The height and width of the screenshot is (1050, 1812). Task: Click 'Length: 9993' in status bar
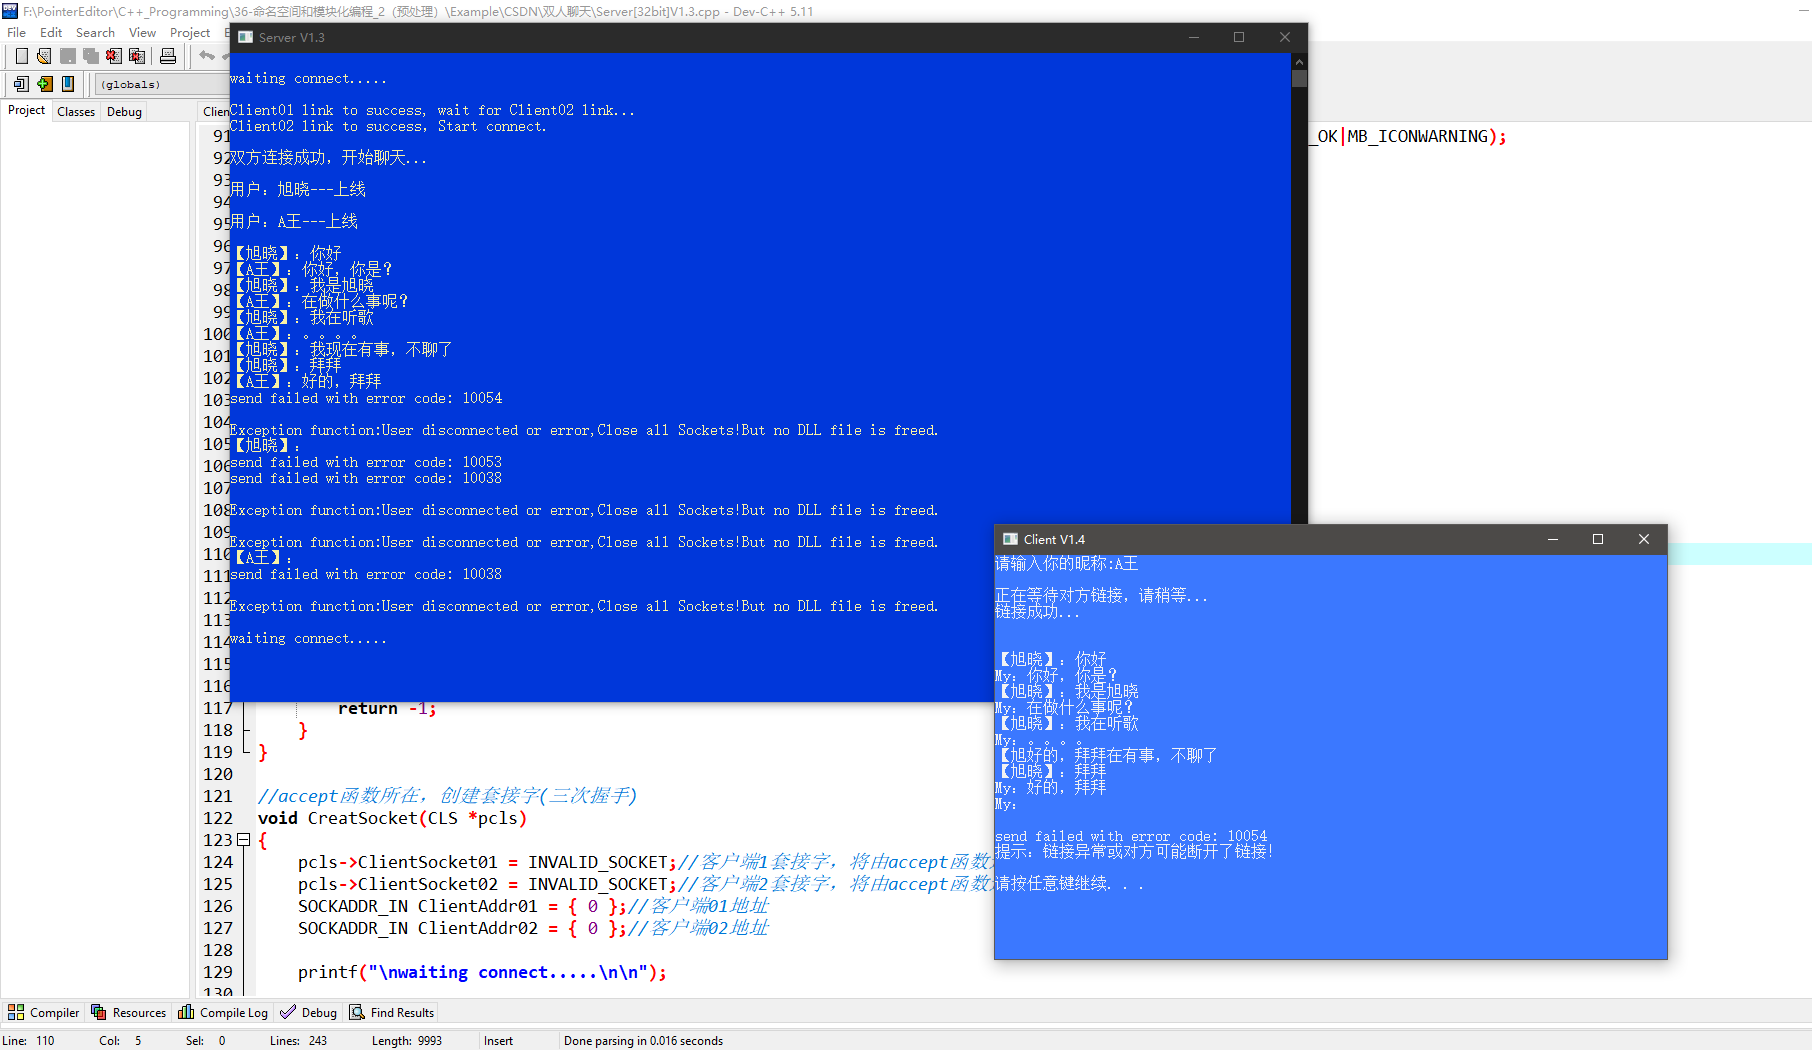pos(407,1041)
